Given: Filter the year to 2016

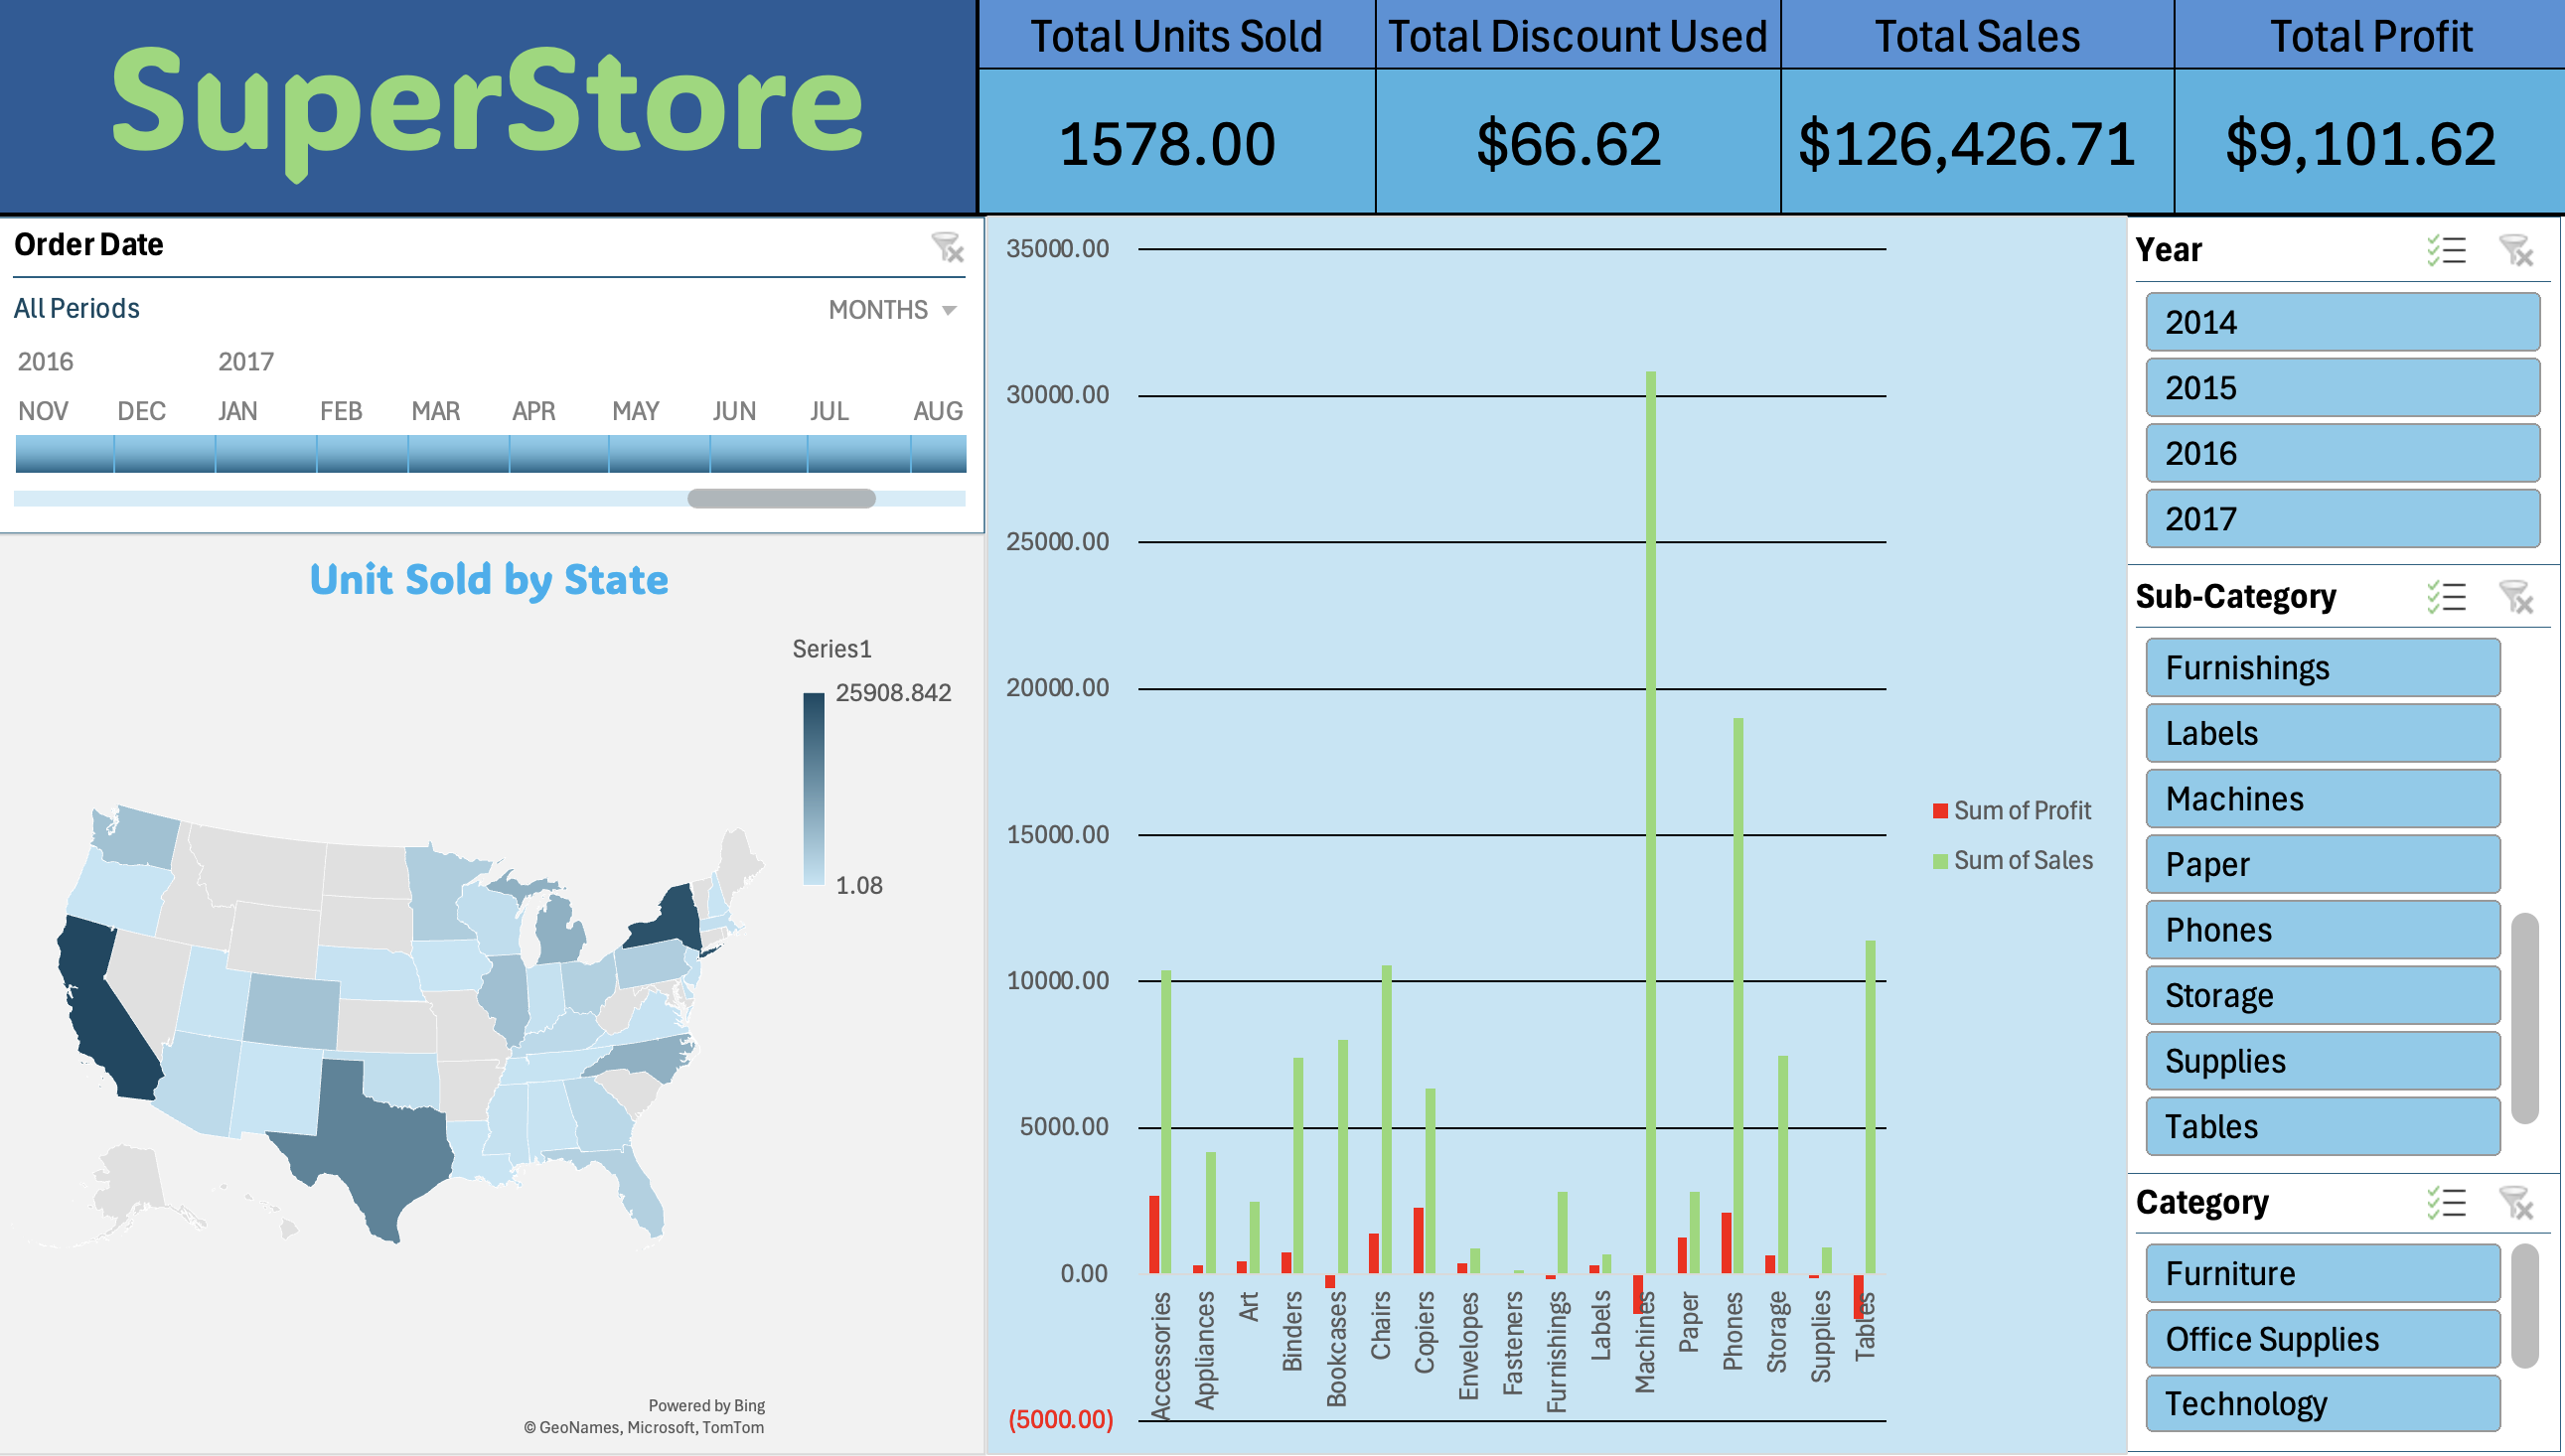Looking at the screenshot, I should click(2342, 453).
